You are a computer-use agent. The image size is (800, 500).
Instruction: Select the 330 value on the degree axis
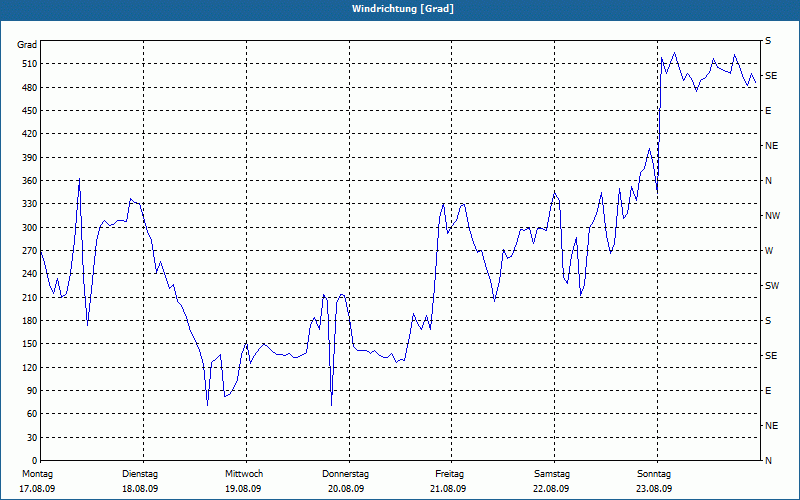pyautogui.click(x=30, y=204)
